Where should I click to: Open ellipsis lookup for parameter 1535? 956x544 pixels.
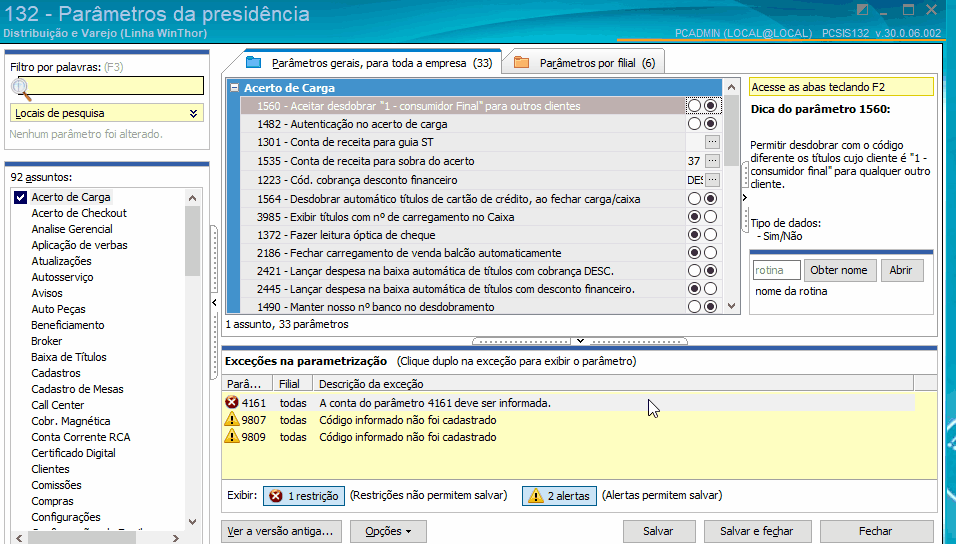point(712,161)
